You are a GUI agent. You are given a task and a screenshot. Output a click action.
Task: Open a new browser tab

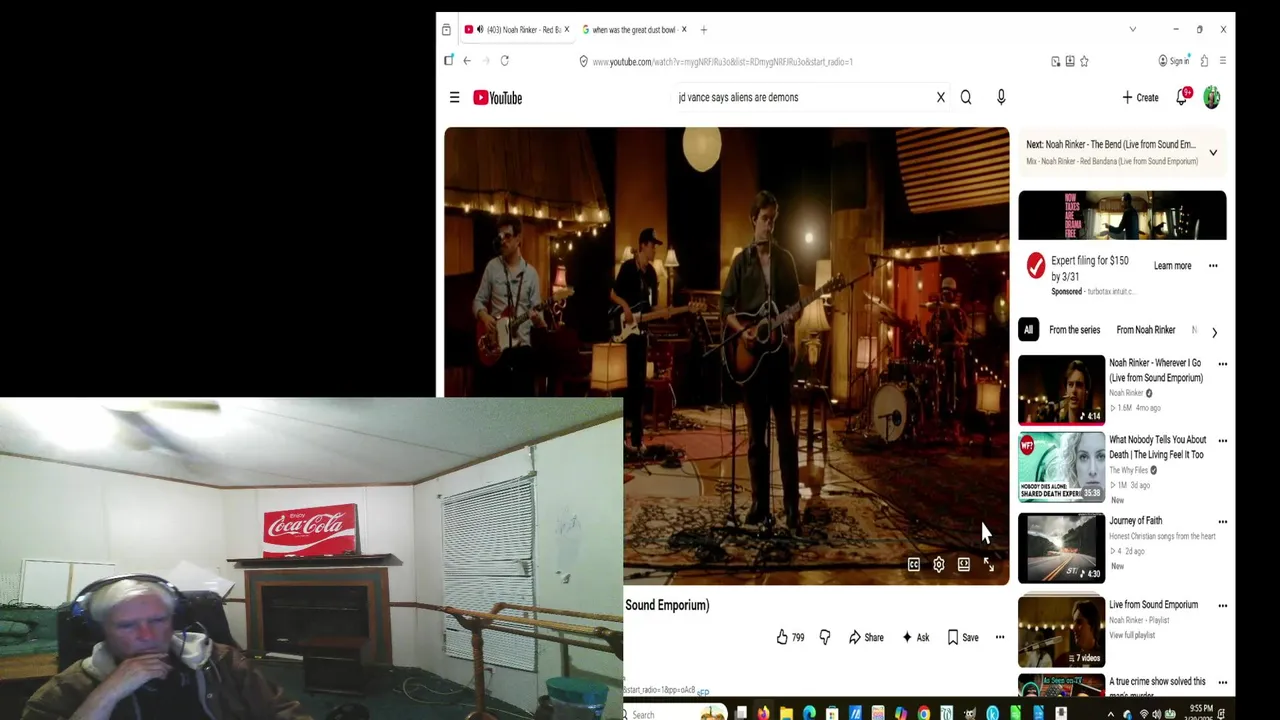(x=703, y=30)
